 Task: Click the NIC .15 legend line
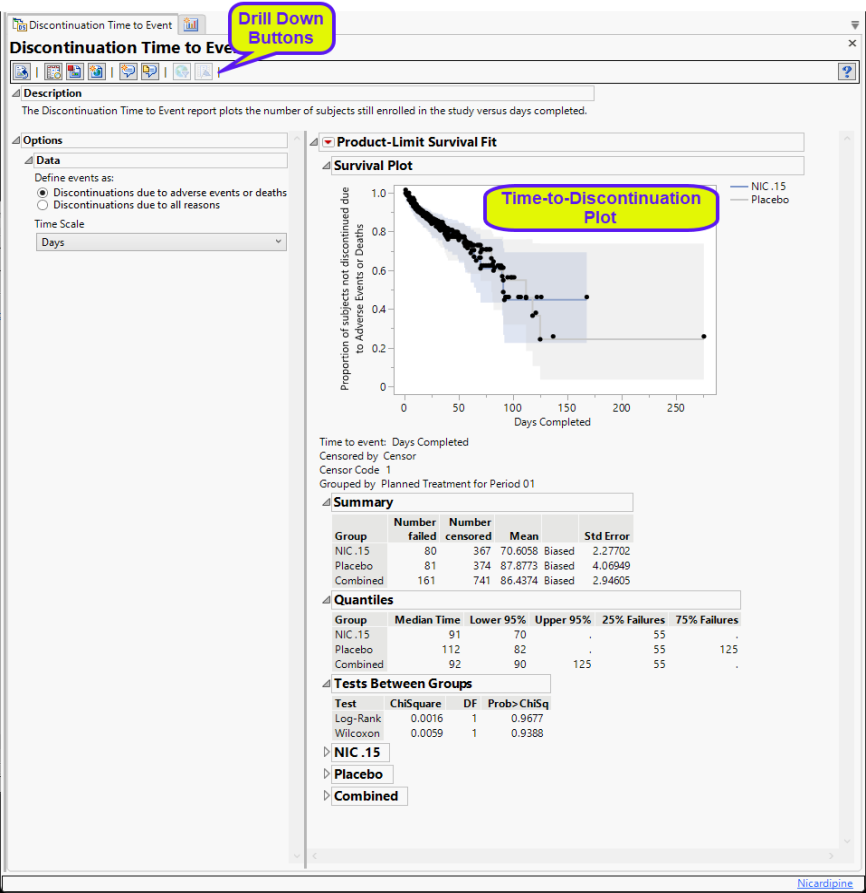(738, 187)
